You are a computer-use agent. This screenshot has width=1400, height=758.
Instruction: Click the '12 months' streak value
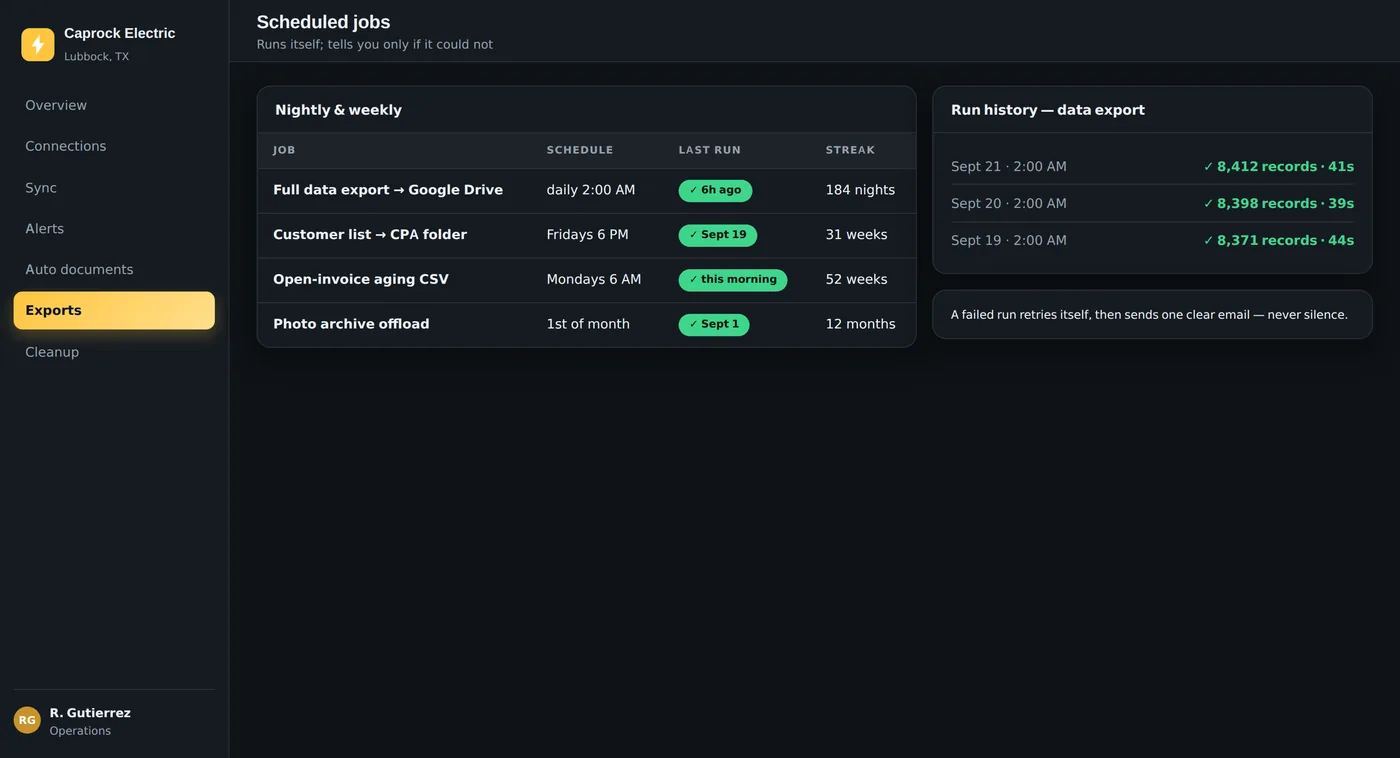coord(860,324)
